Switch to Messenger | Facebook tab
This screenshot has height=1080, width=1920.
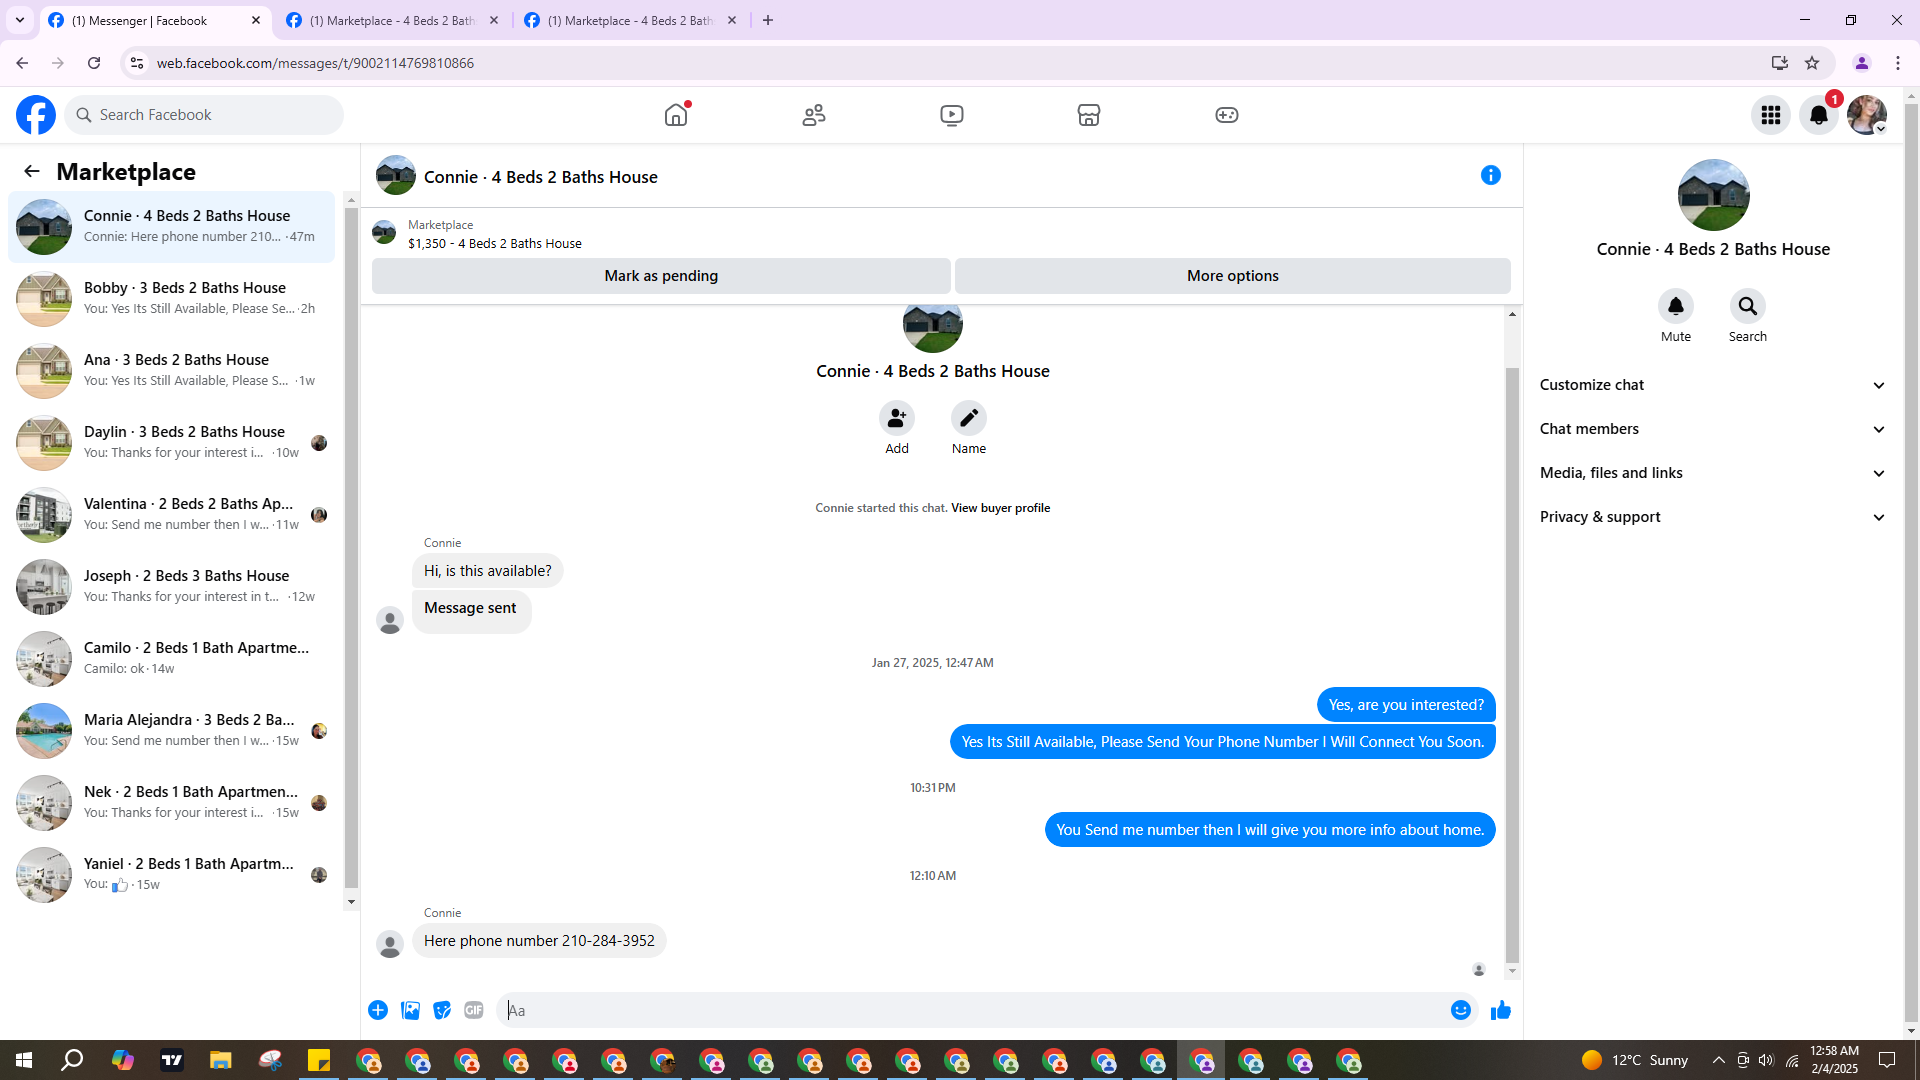pyautogui.click(x=155, y=20)
